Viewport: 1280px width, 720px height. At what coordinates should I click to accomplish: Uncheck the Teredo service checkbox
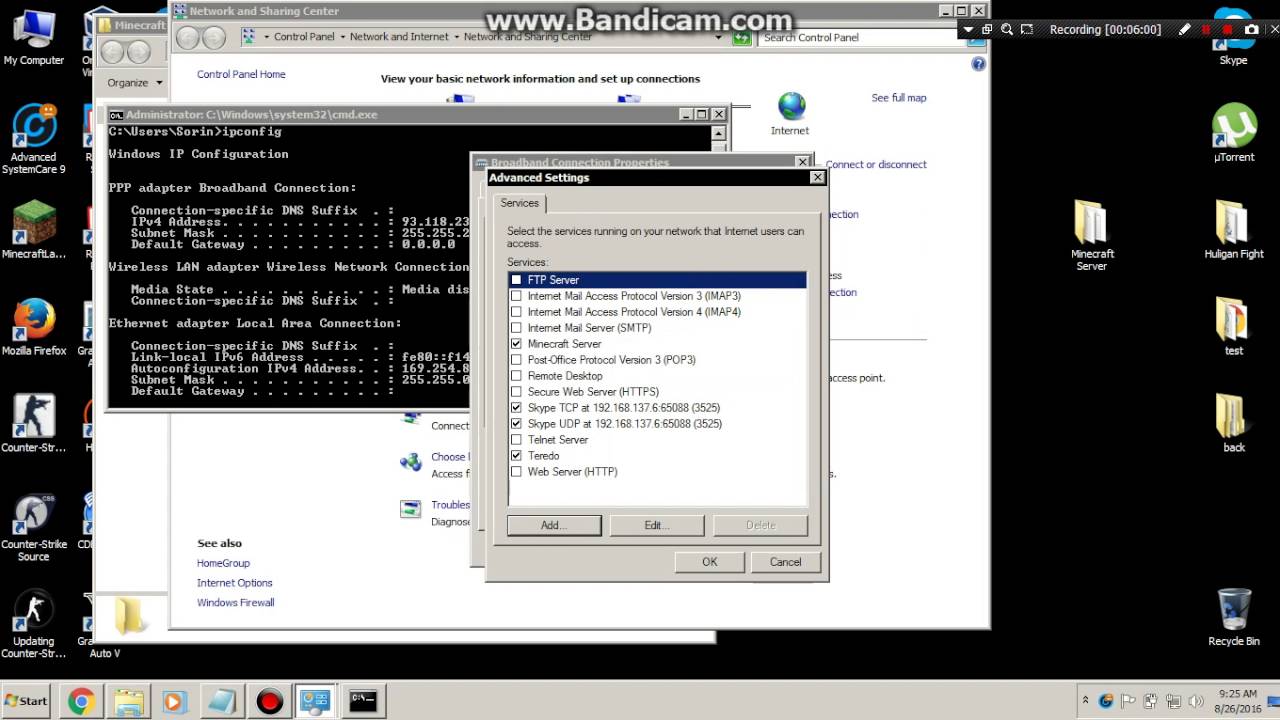(516, 456)
